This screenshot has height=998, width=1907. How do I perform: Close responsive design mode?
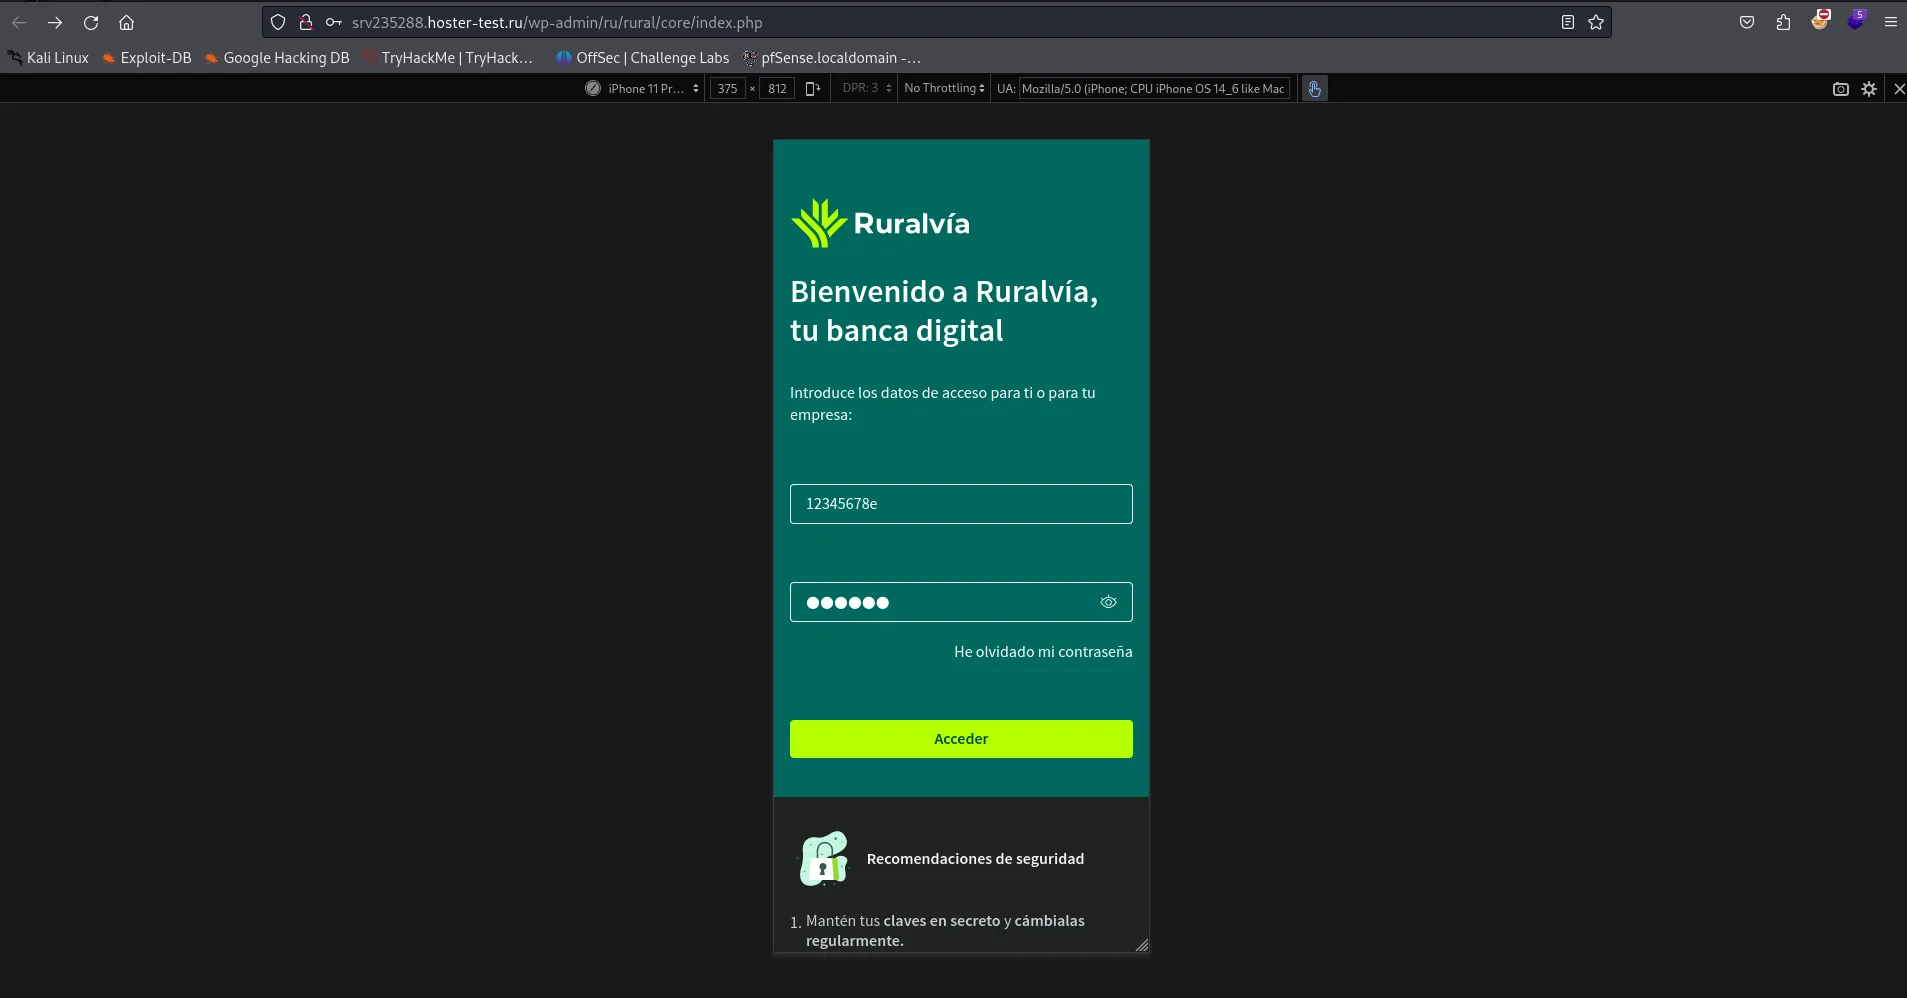[x=1899, y=89]
